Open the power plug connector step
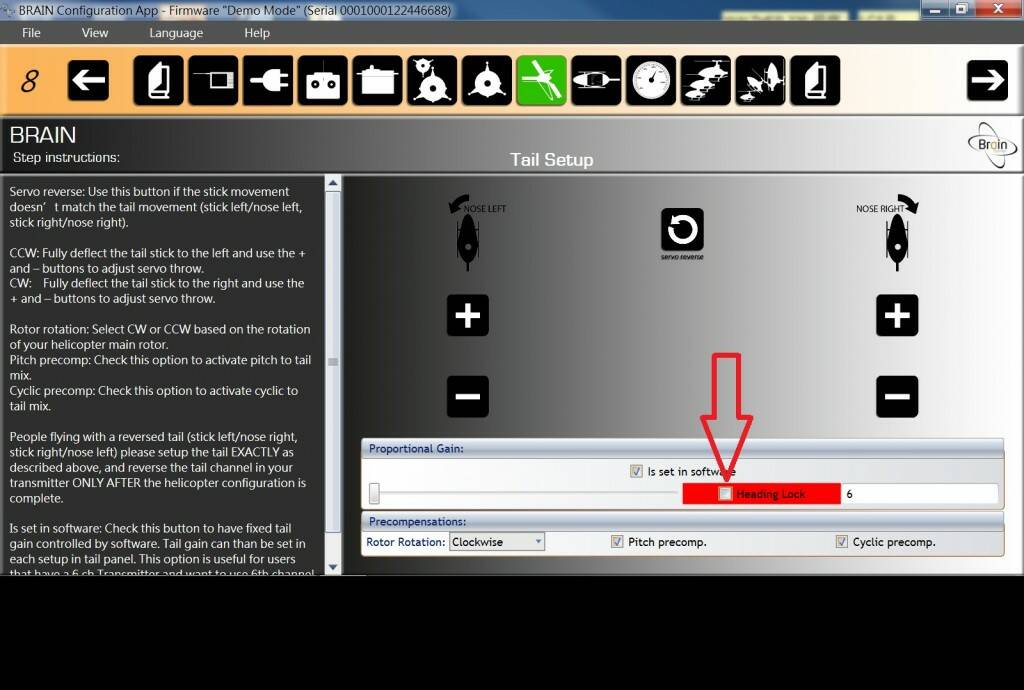1024x690 pixels. [x=268, y=80]
